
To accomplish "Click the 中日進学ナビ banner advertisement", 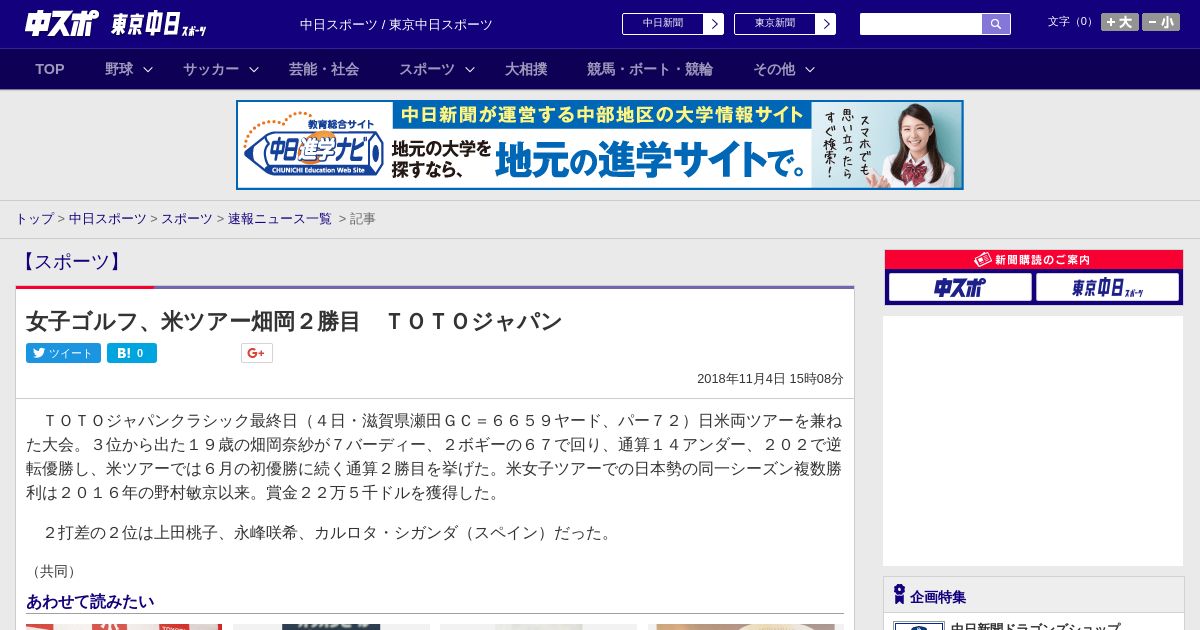I will click(x=600, y=145).
